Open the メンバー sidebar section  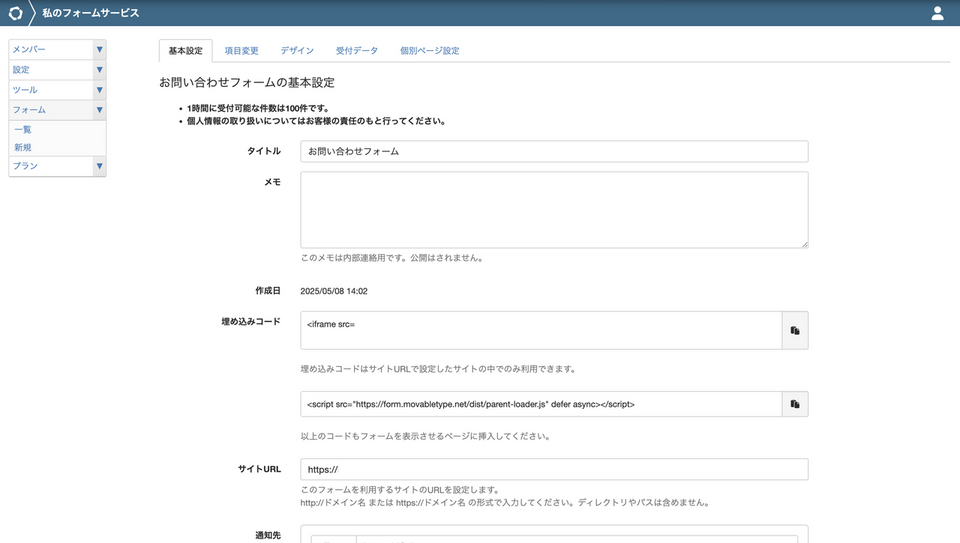(x=51, y=50)
